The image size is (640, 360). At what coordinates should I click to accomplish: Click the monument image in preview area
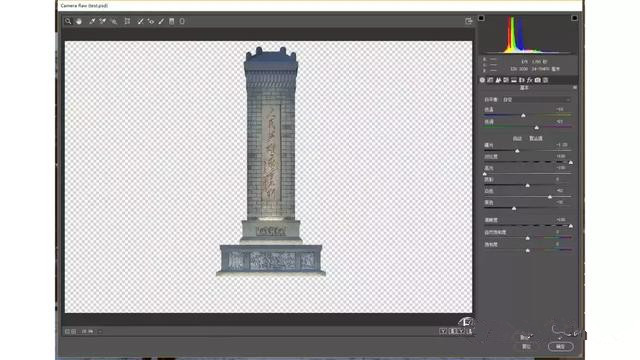point(271,162)
